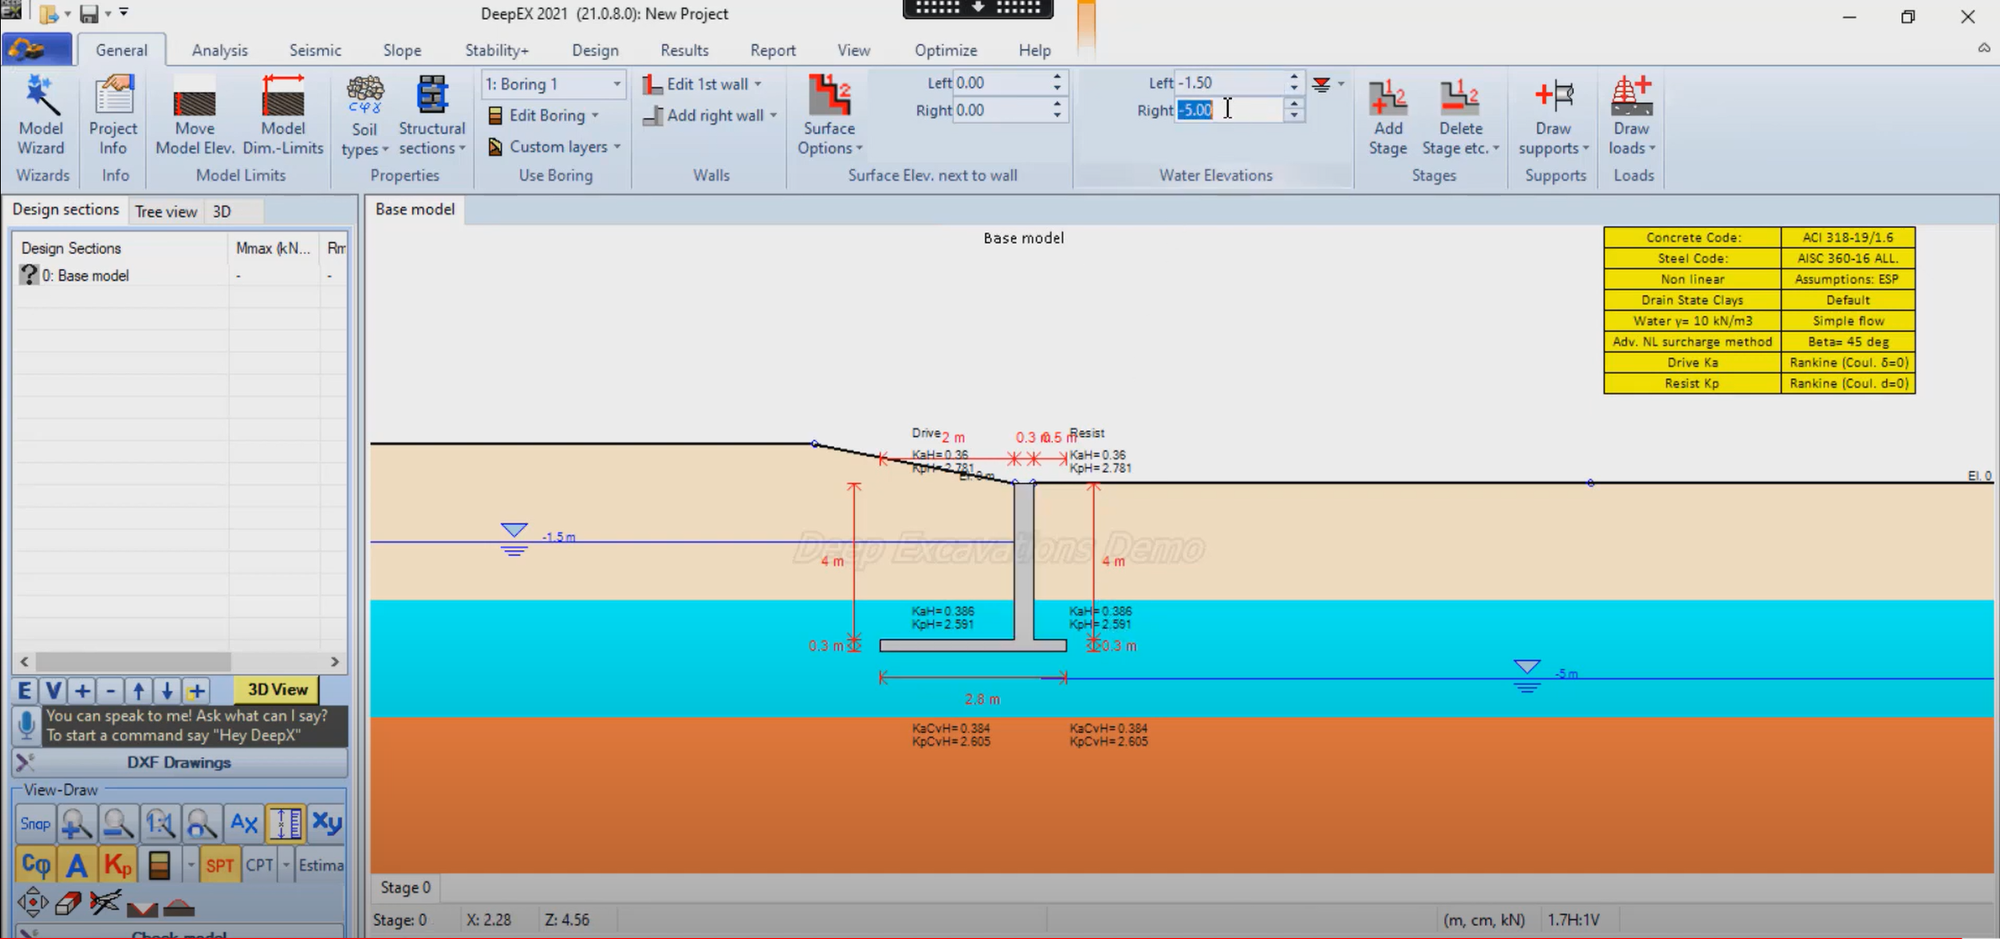Expand the Edit Boring dropdown arrow
2000x939 pixels.
click(x=596, y=116)
